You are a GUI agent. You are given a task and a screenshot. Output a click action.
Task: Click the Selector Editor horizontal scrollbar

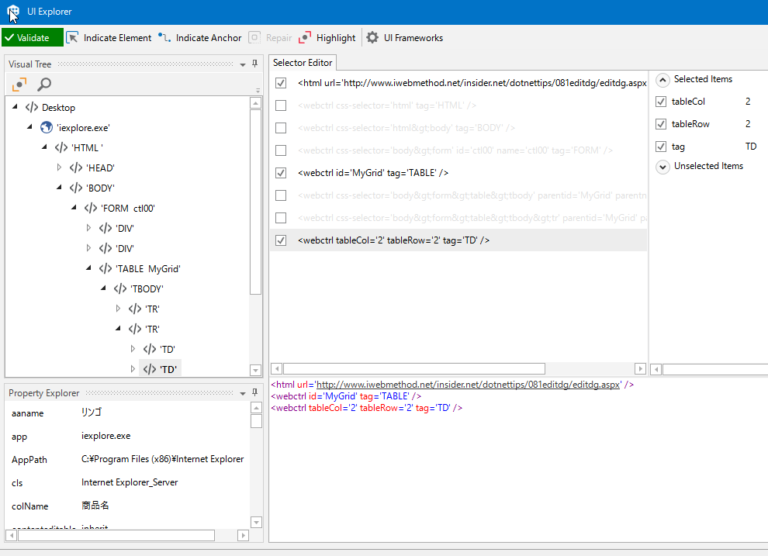tap(418, 369)
